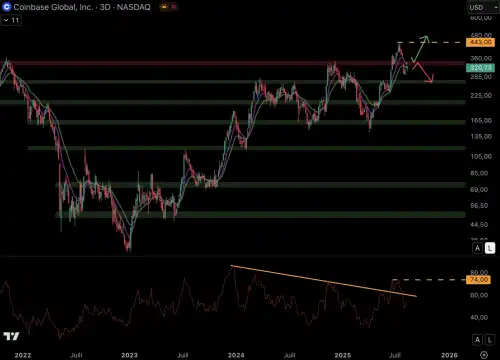Click the 2022 label on time axis
The width and height of the screenshot is (500, 360).
(x=23, y=355)
